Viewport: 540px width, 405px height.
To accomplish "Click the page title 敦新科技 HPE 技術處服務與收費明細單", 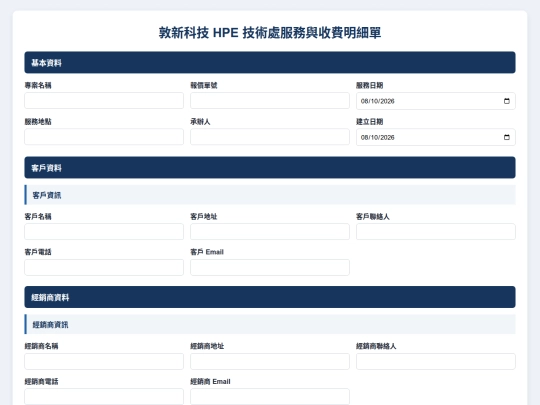I will point(270,33).
